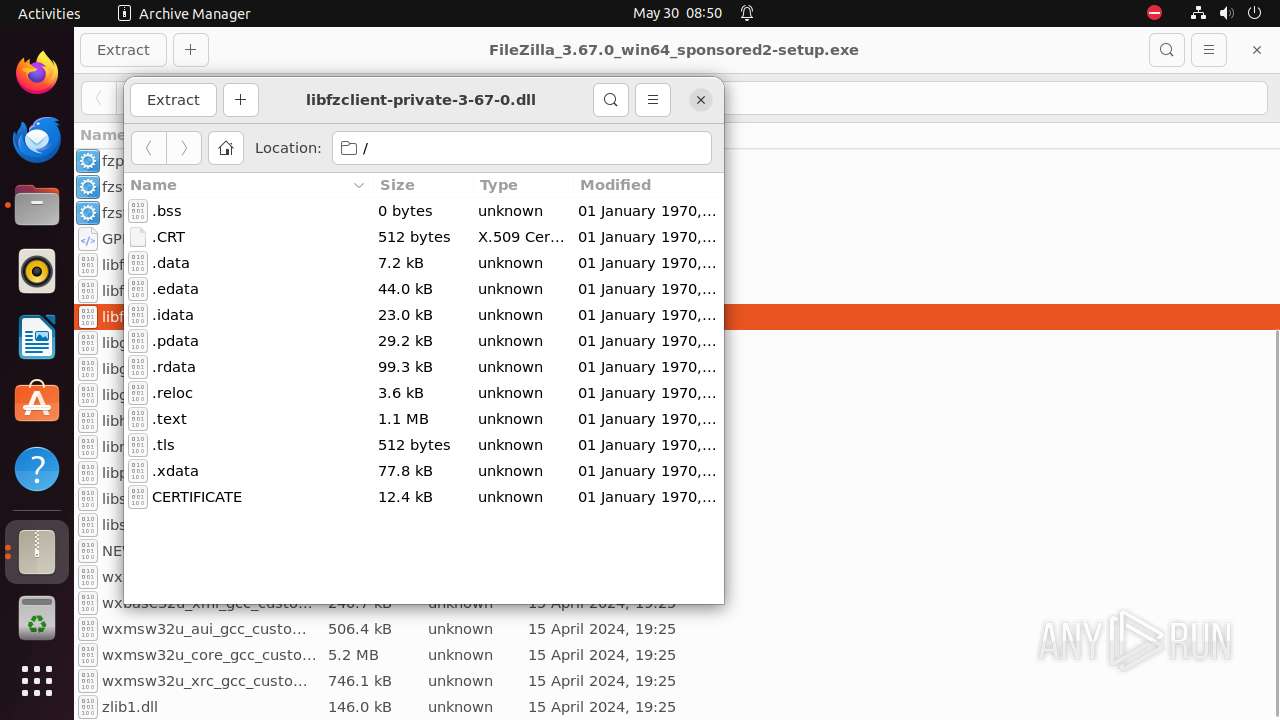
Task: Open Firefox from the dock
Action: (37, 73)
